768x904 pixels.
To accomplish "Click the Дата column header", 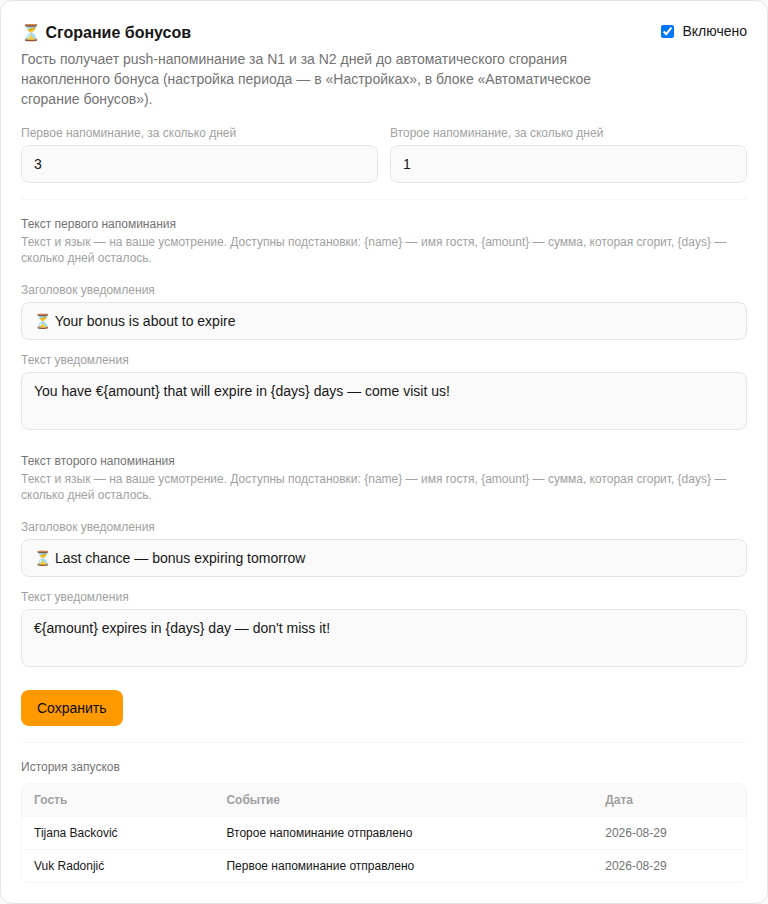I will 619,800.
